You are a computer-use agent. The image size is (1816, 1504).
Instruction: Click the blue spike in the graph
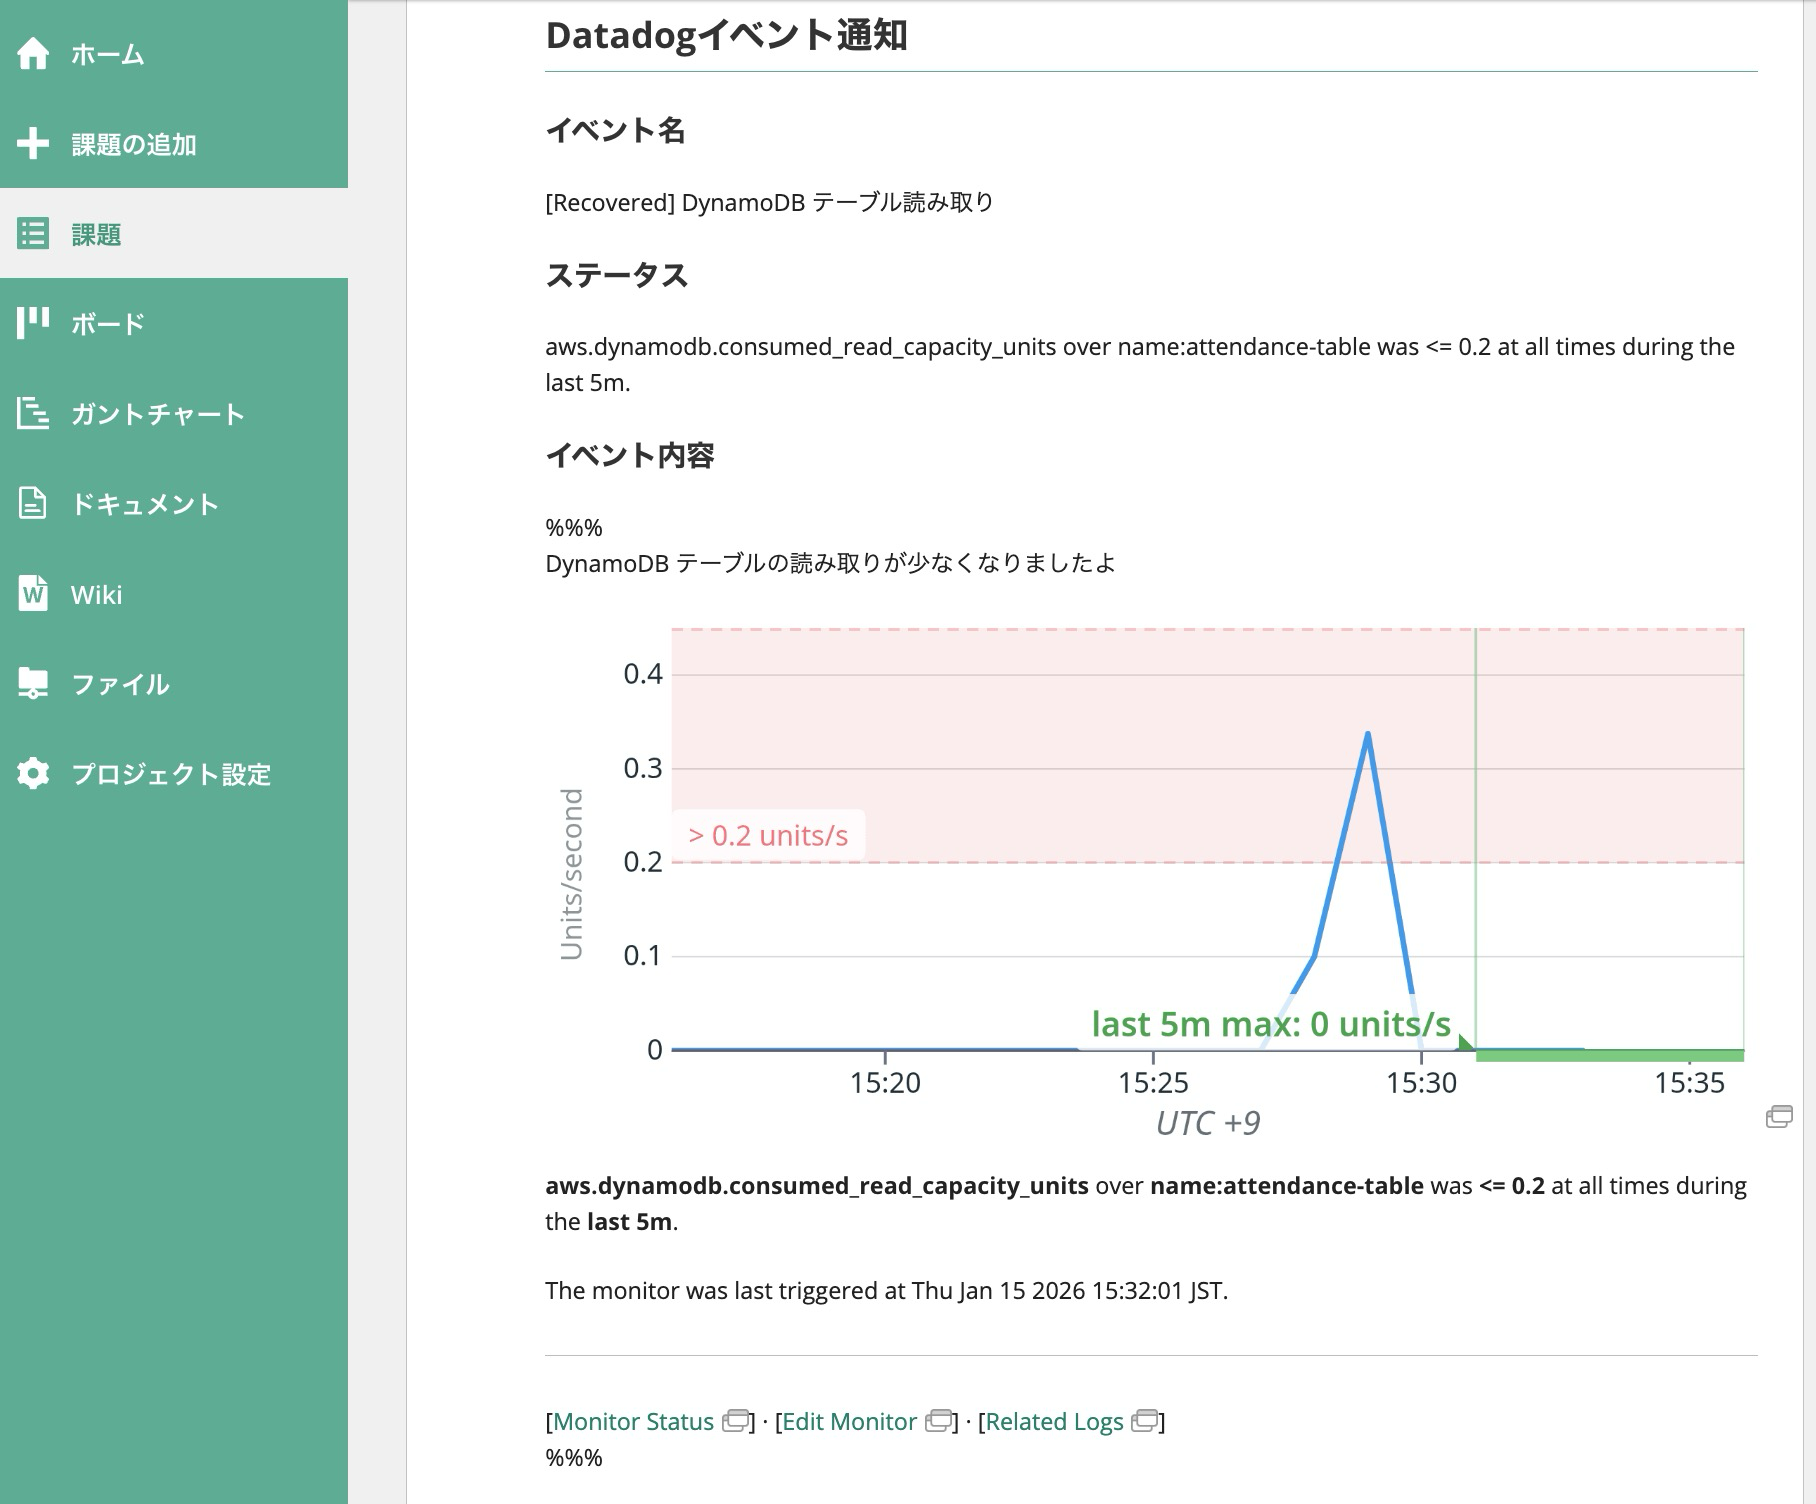1368,735
